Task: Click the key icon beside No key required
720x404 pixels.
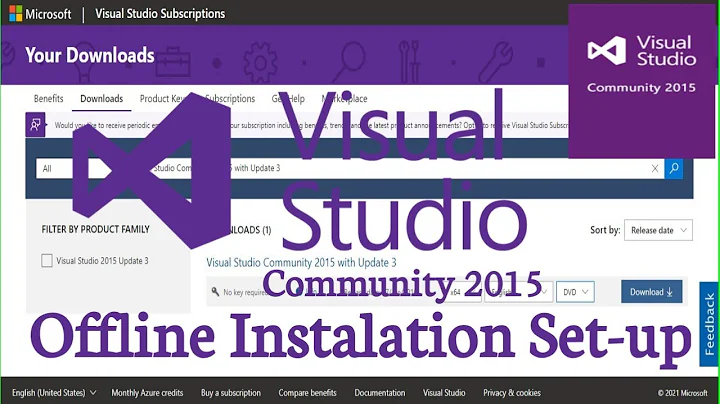Action: (x=215, y=292)
